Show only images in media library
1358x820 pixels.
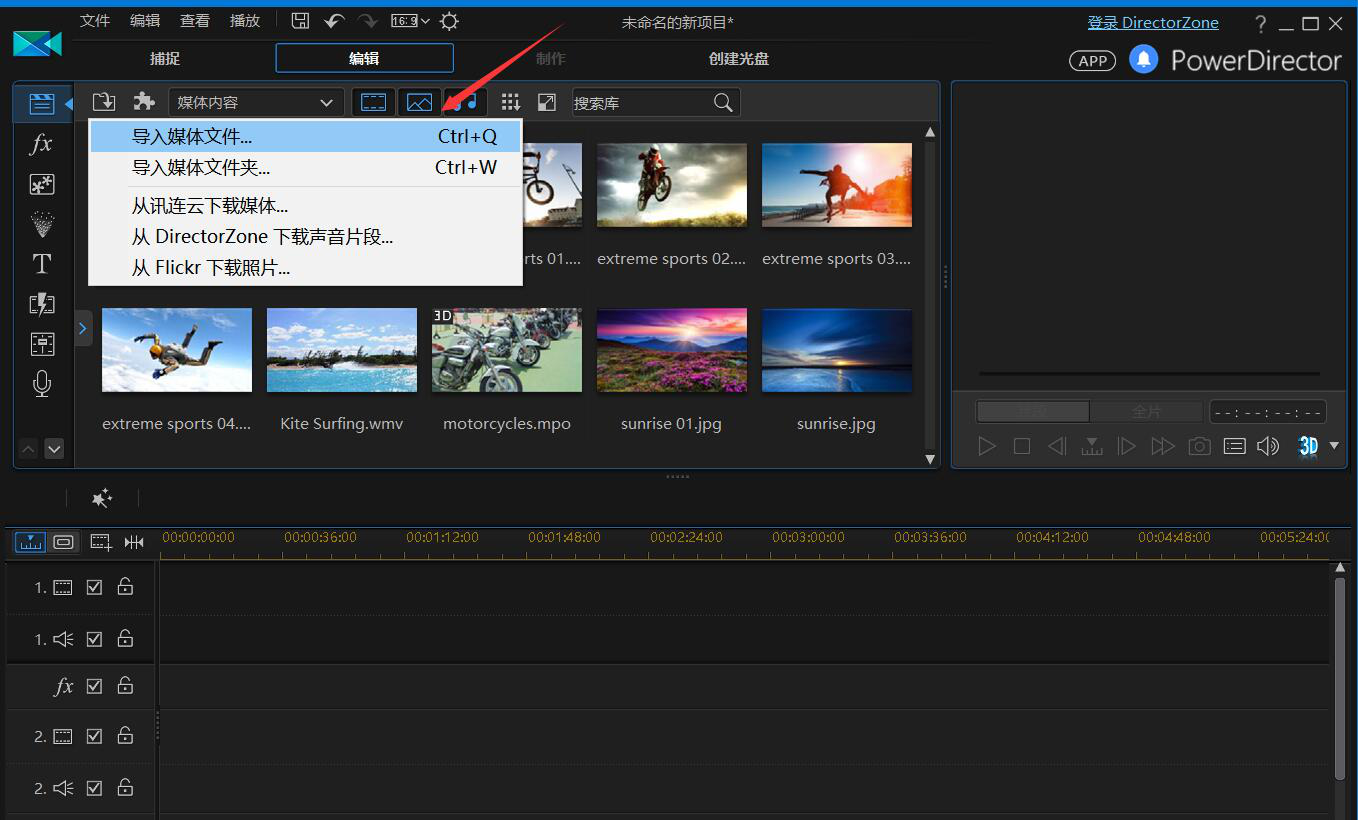[x=420, y=102]
